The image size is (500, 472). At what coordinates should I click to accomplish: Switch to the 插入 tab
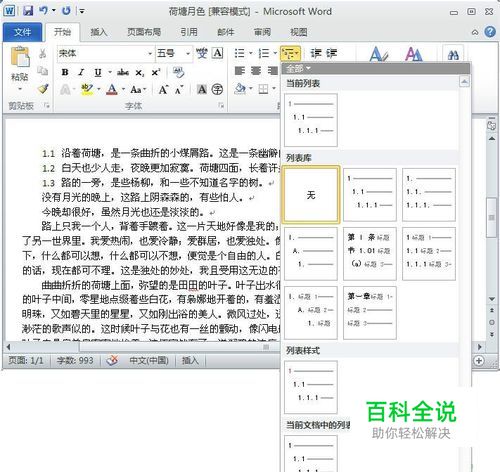[x=99, y=32]
